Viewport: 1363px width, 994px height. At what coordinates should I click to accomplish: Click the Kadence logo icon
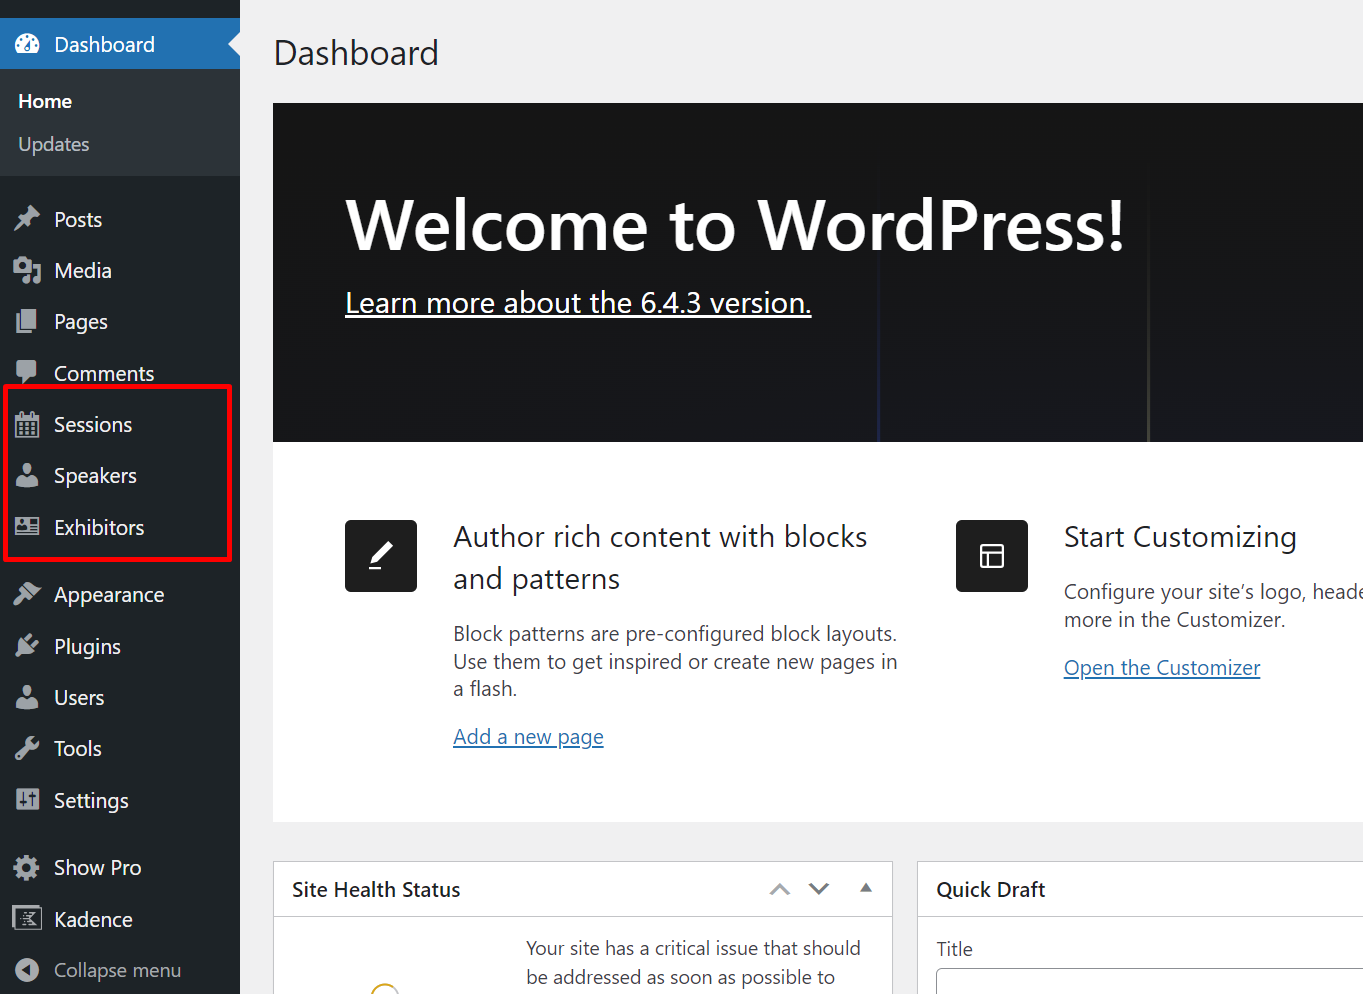click(27, 918)
